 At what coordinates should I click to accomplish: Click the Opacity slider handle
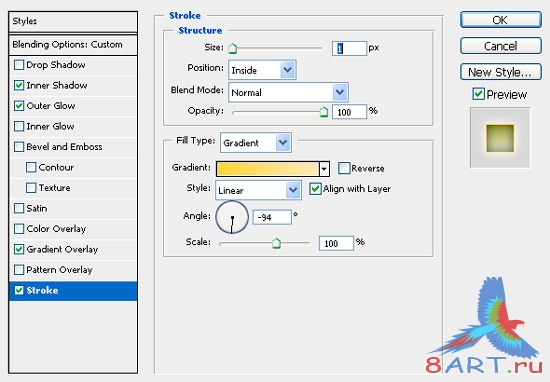pyautogui.click(x=324, y=112)
